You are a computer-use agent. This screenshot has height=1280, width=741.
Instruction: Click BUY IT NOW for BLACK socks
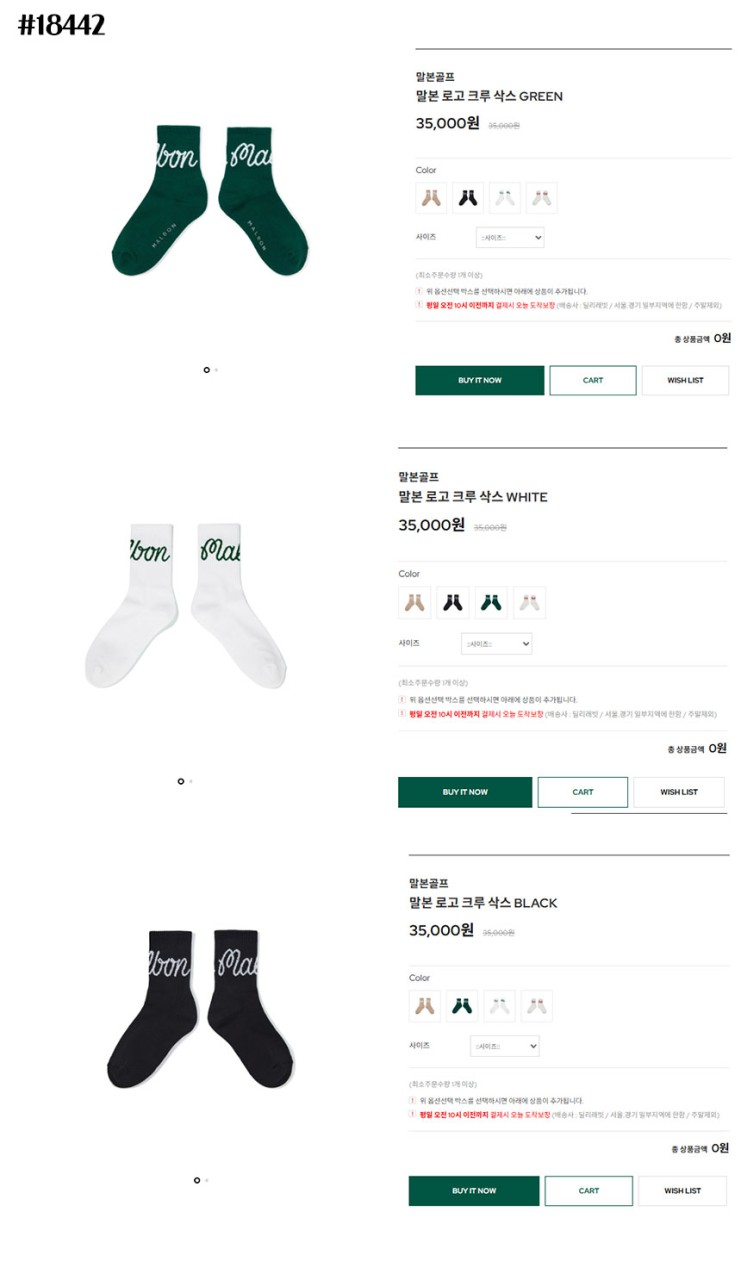474,1191
